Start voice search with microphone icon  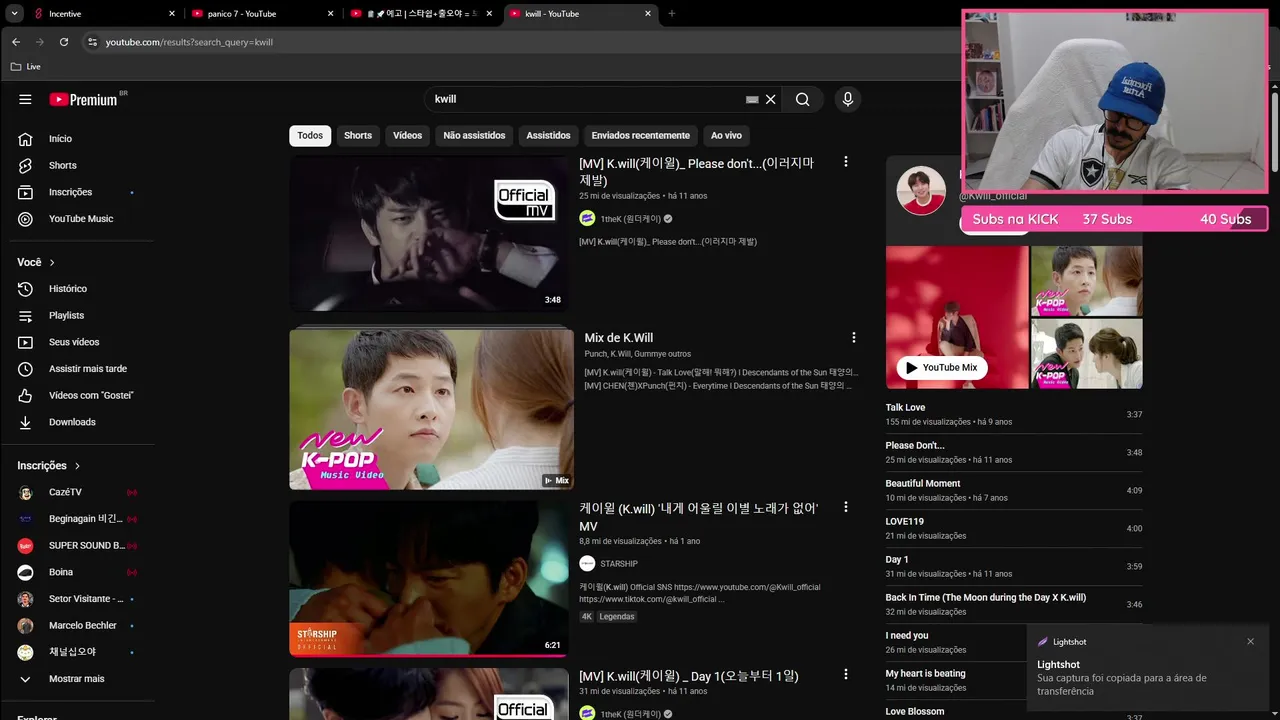click(848, 99)
